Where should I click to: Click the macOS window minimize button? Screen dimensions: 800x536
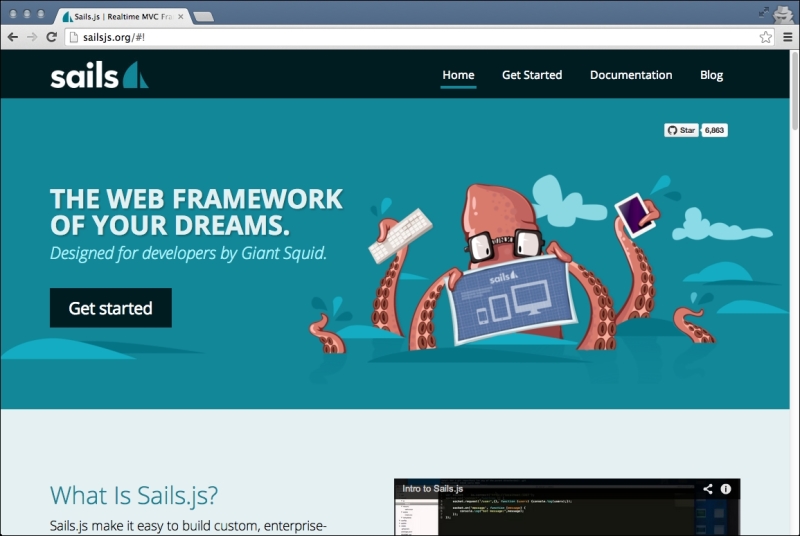(27, 14)
